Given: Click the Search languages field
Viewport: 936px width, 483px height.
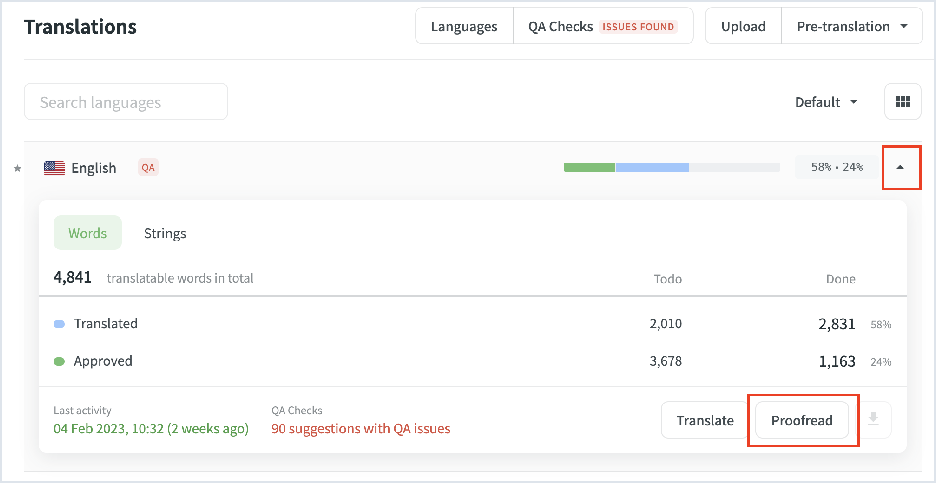Looking at the screenshot, I should [126, 102].
